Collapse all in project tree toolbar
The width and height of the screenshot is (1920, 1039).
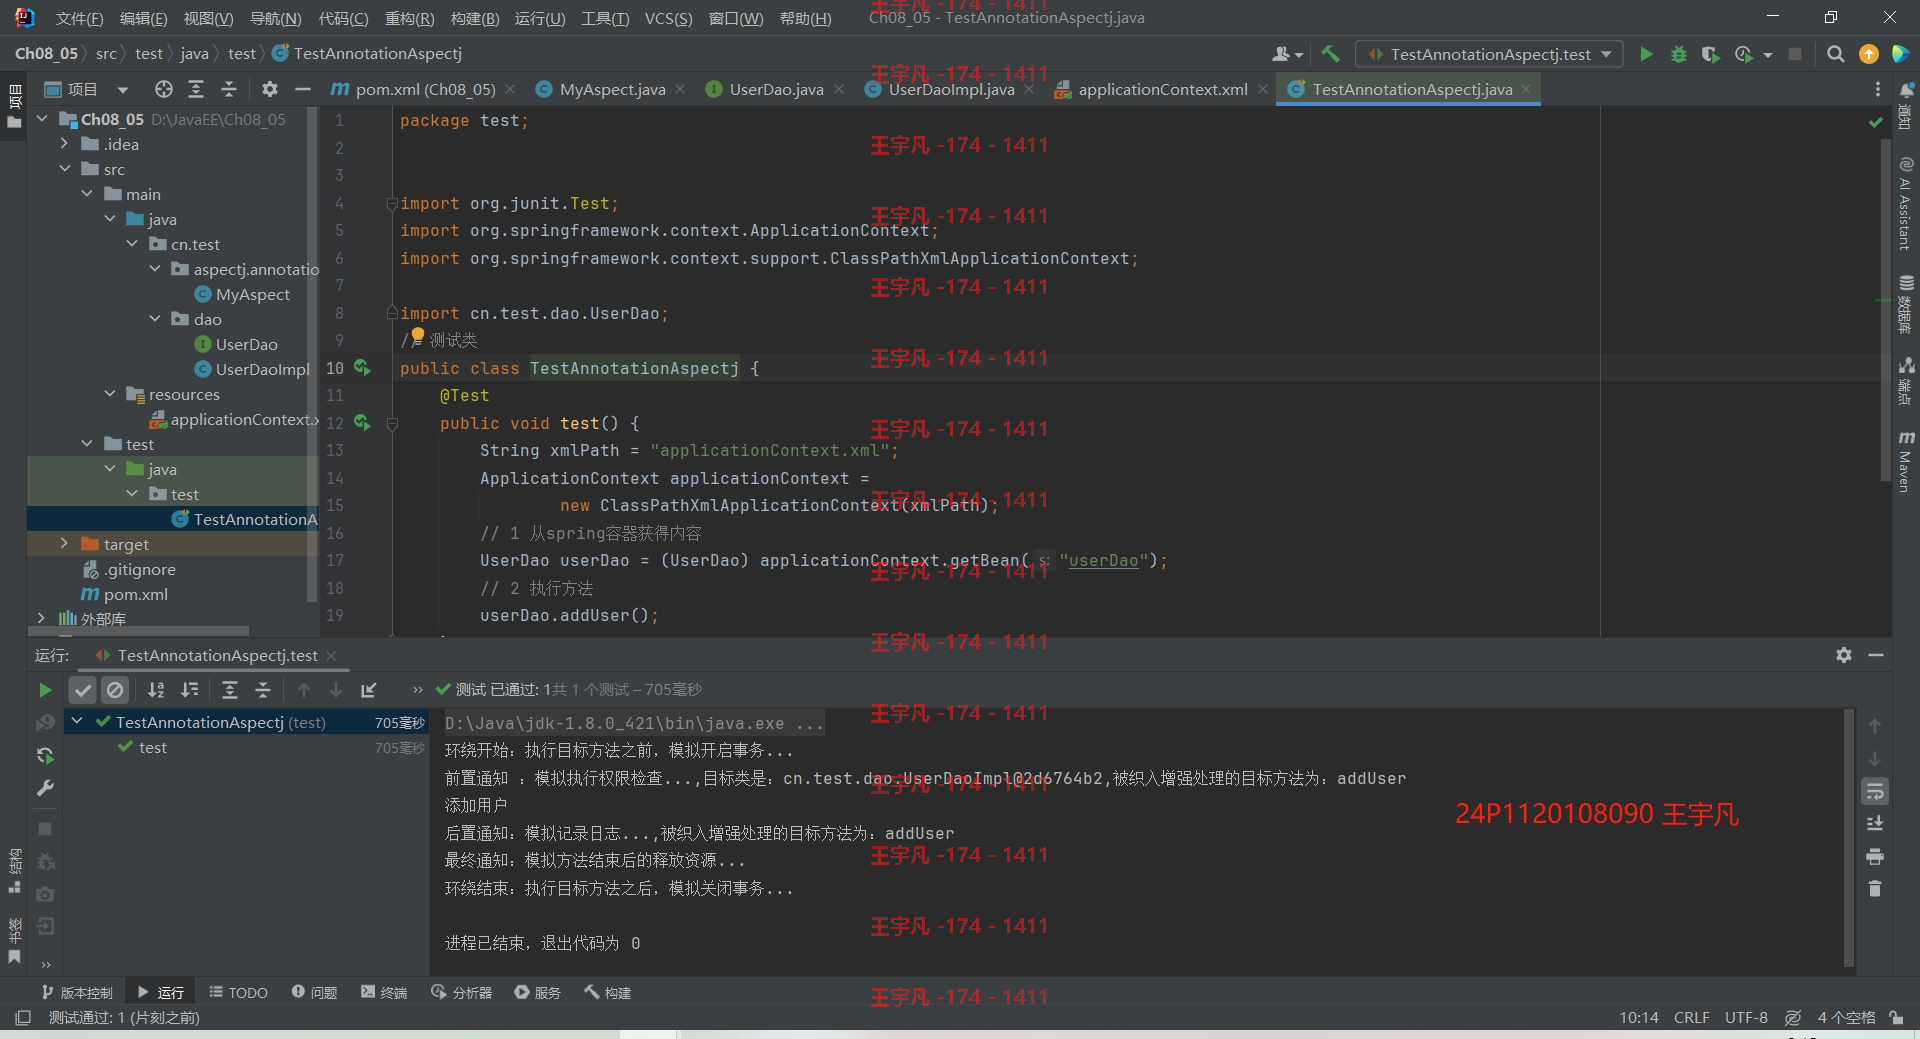tap(229, 89)
